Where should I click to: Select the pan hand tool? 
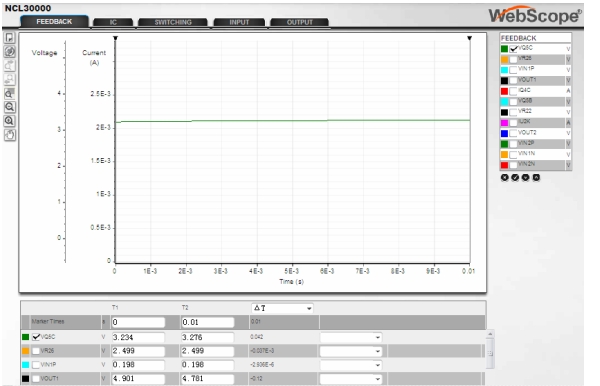(10, 135)
